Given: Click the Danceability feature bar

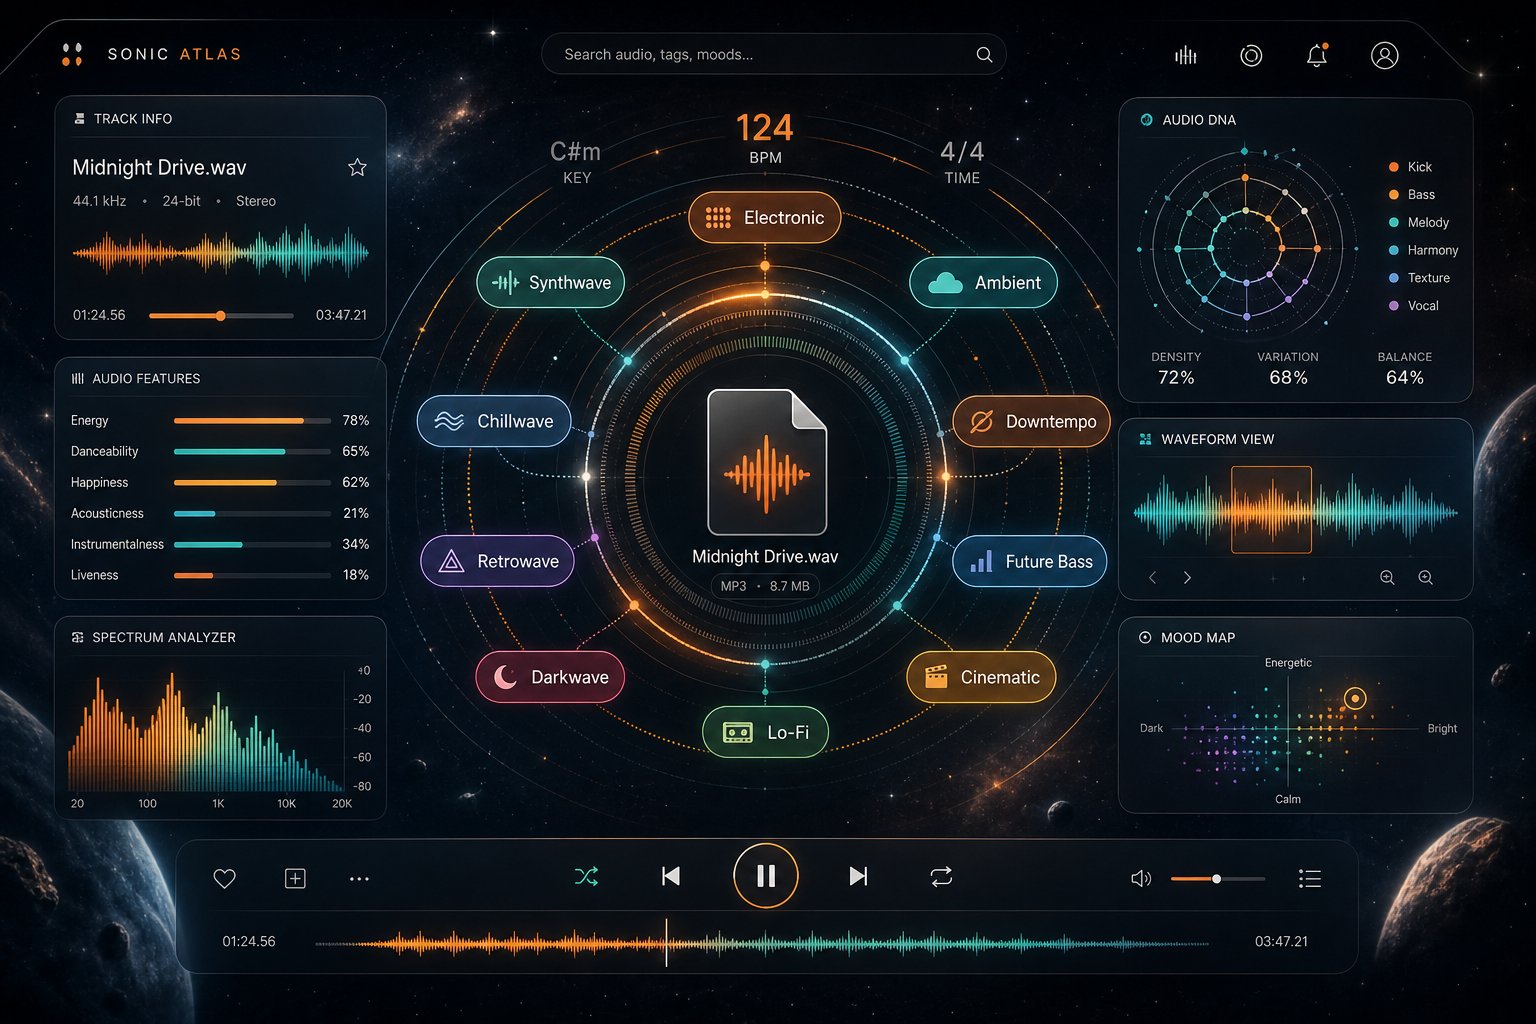Looking at the screenshot, I should pos(252,452).
